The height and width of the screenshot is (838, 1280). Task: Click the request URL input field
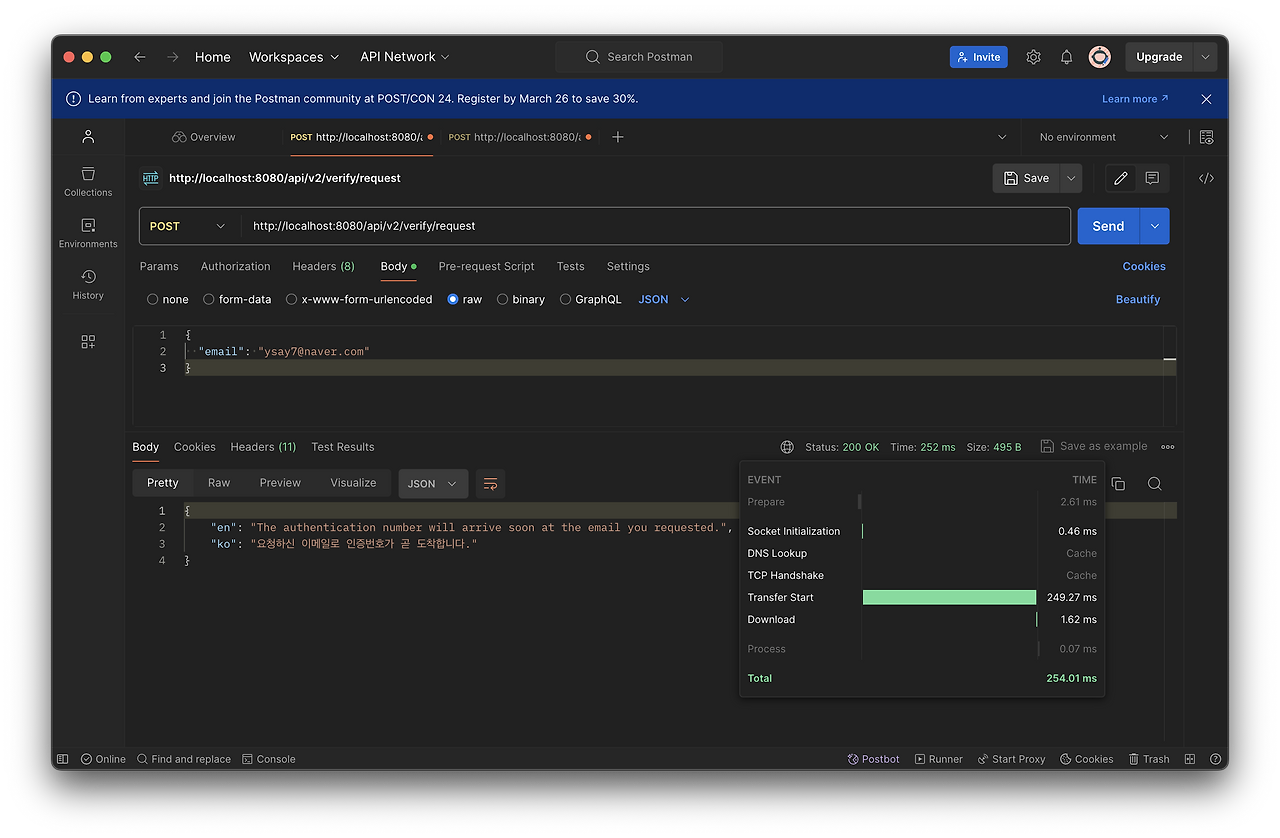point(655,226)
